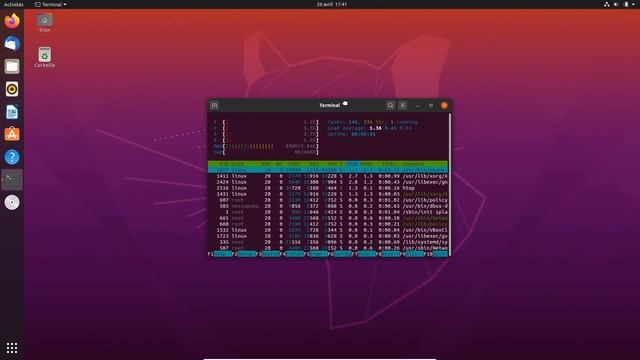Select the linux home folder desktop icon
Screen dimensions: 640x360
coord(44,23)
